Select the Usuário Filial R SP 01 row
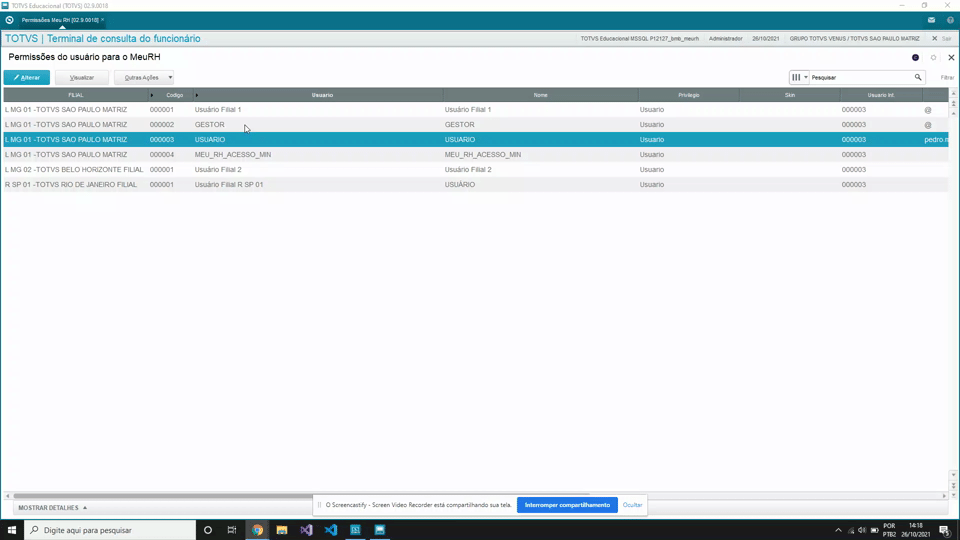 coord(476,184)
